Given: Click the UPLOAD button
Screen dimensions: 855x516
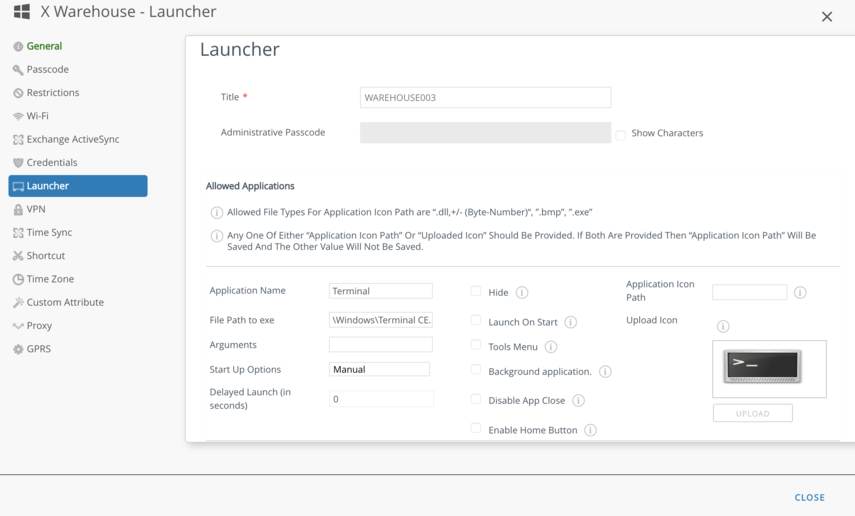Looking at the screenshot, I should pos(752,413).
